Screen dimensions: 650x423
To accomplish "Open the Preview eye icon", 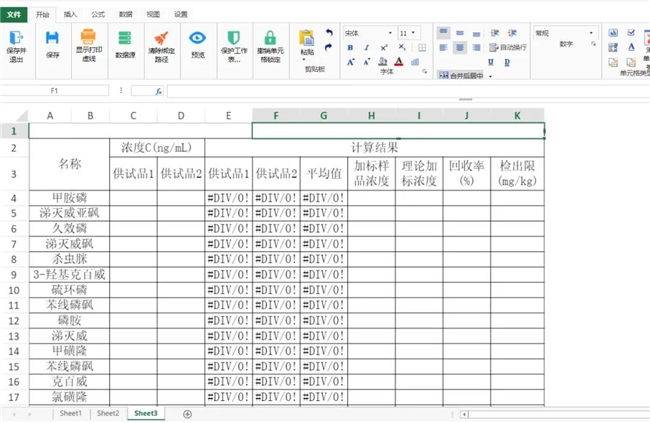I will coord(197,43).
